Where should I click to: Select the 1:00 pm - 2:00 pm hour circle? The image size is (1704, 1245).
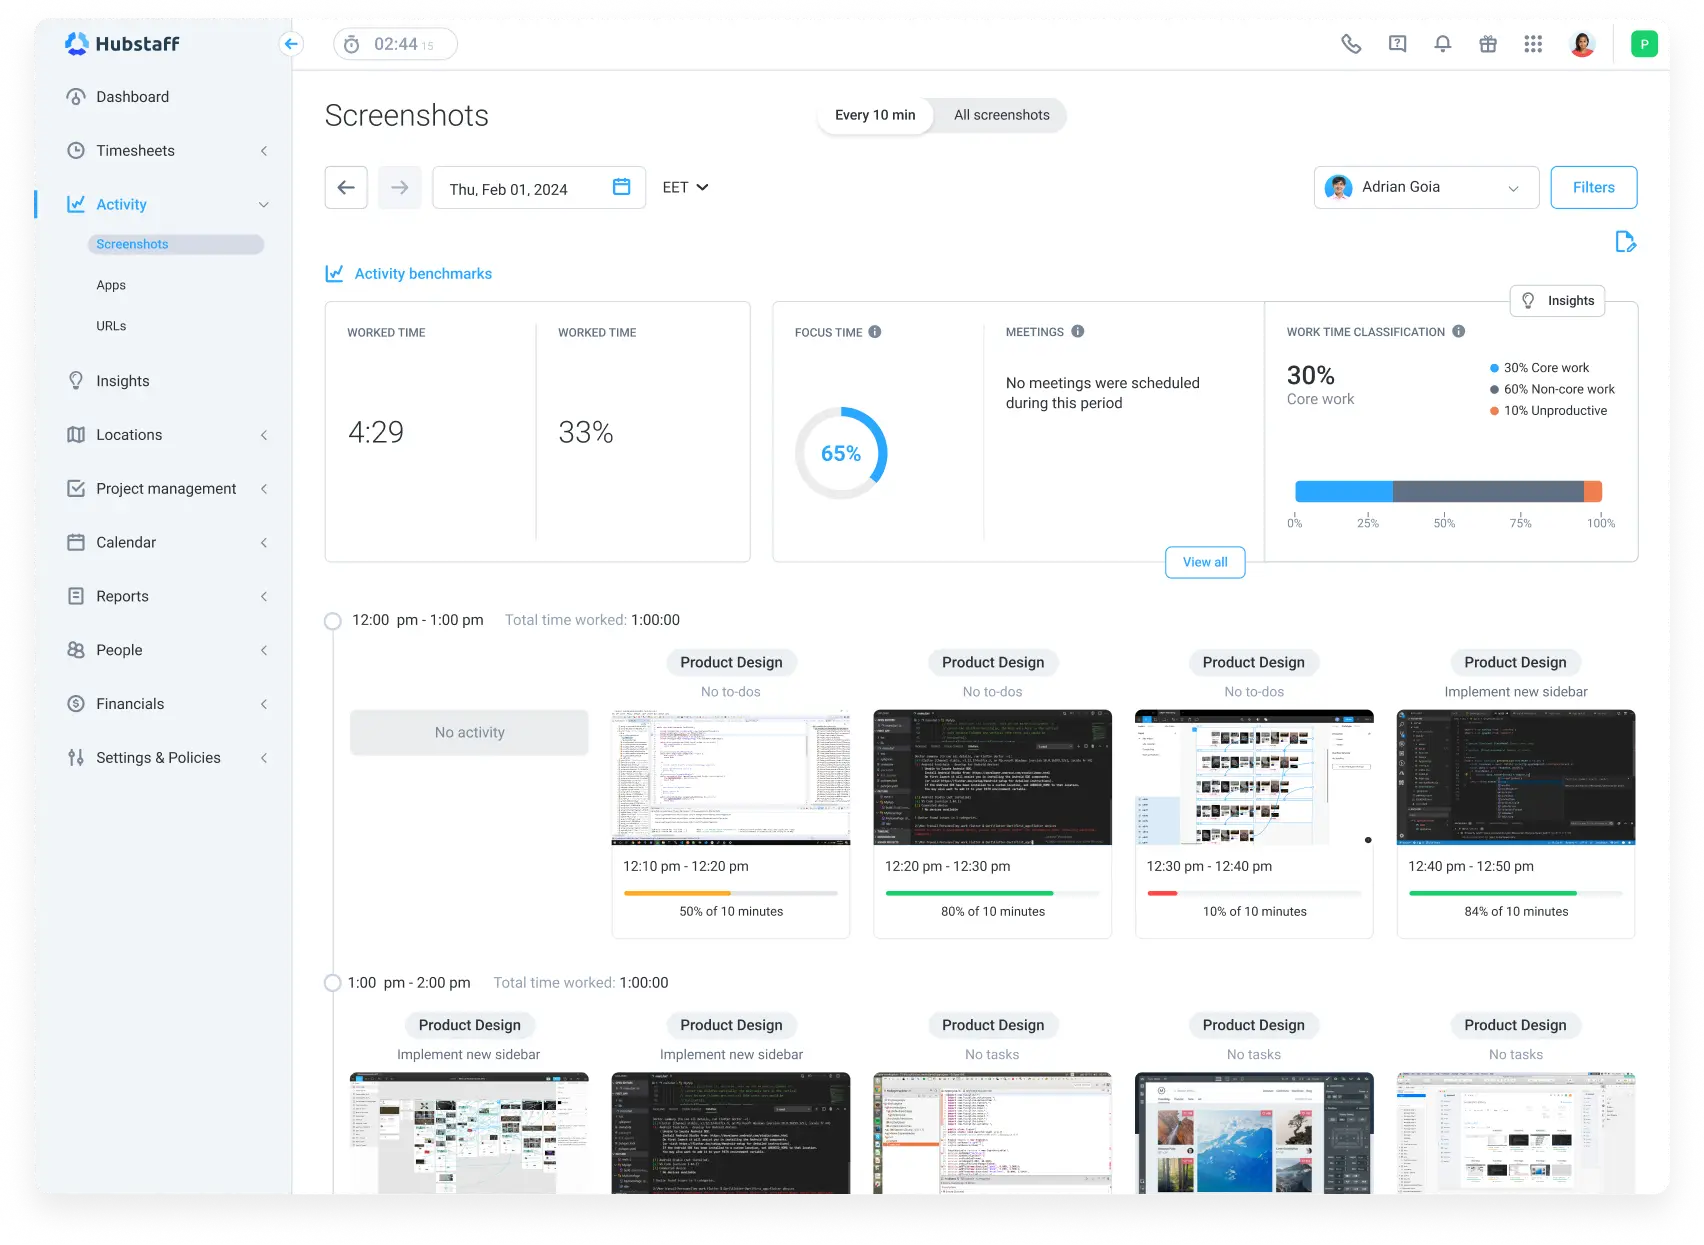[x=333, y=983]
